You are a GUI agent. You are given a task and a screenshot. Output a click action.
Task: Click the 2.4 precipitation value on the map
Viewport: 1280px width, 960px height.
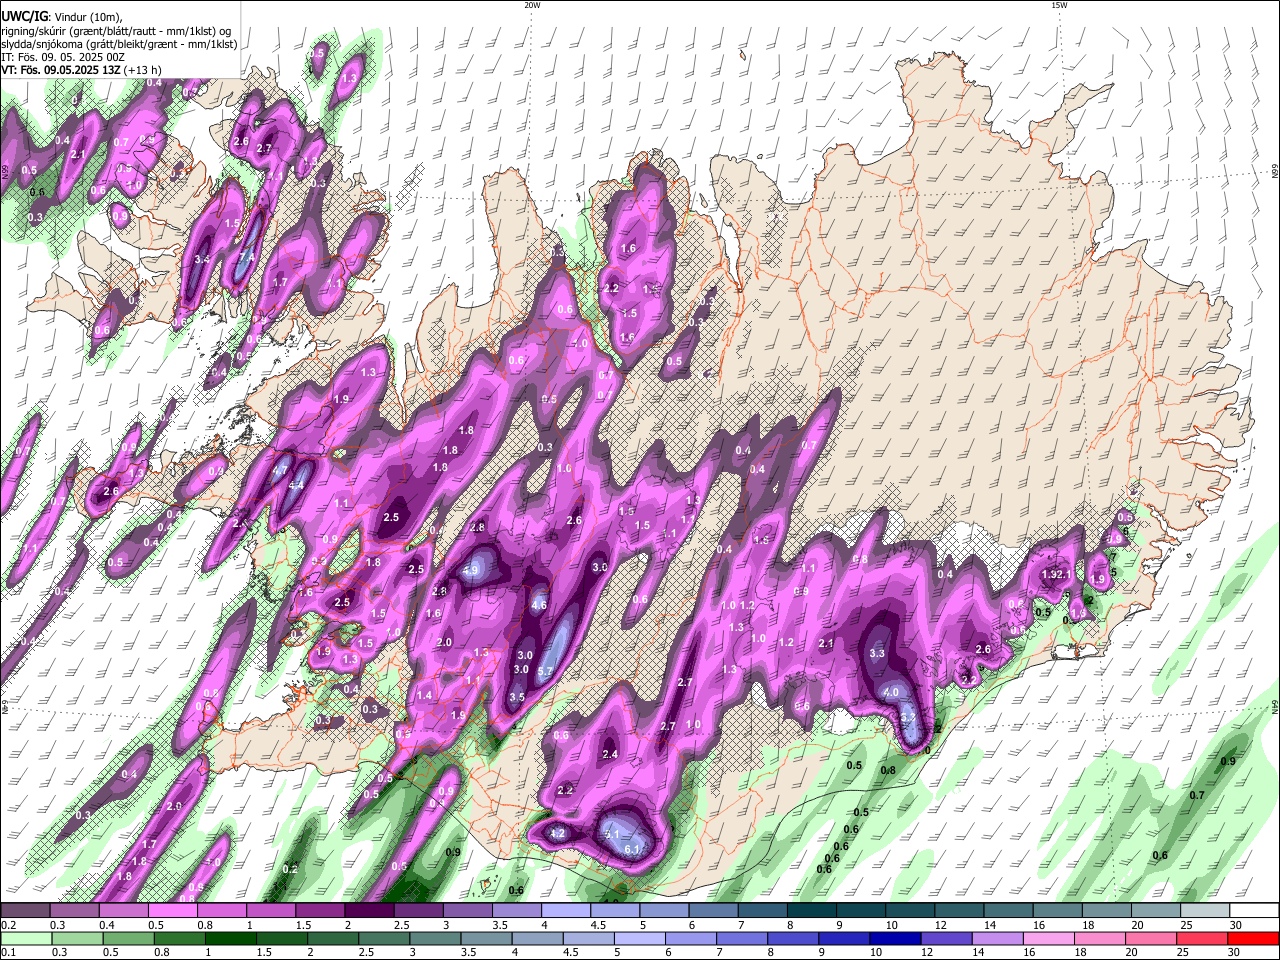[x=610, y=754]
